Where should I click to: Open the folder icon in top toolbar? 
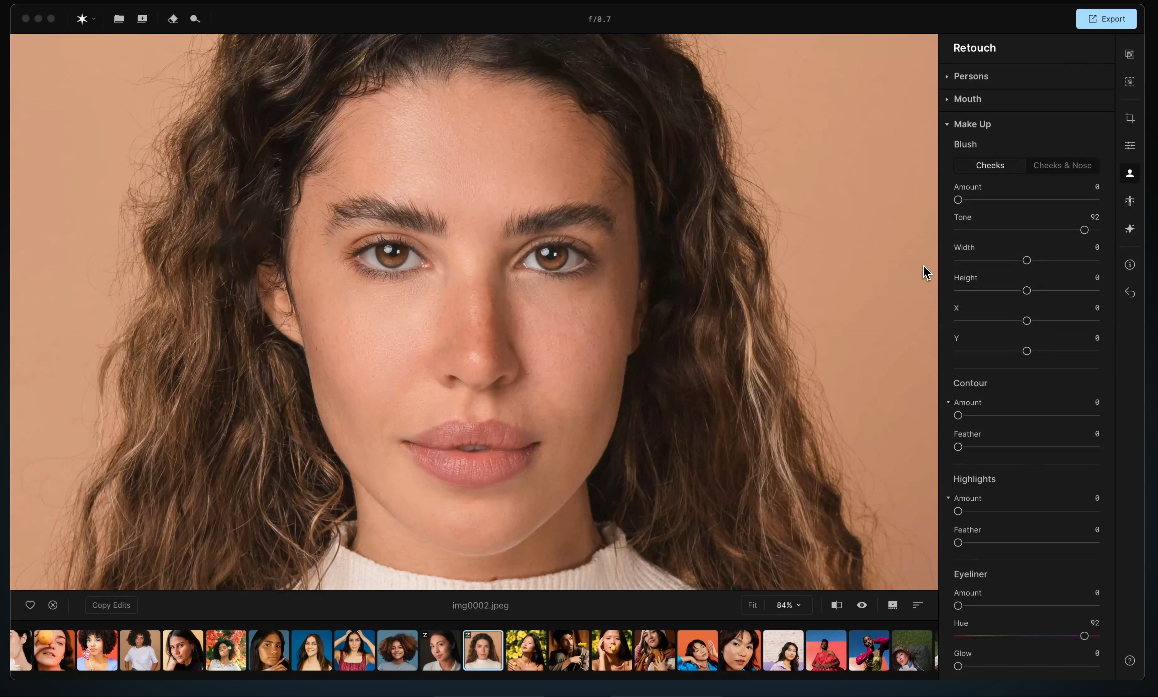point(119,19)
